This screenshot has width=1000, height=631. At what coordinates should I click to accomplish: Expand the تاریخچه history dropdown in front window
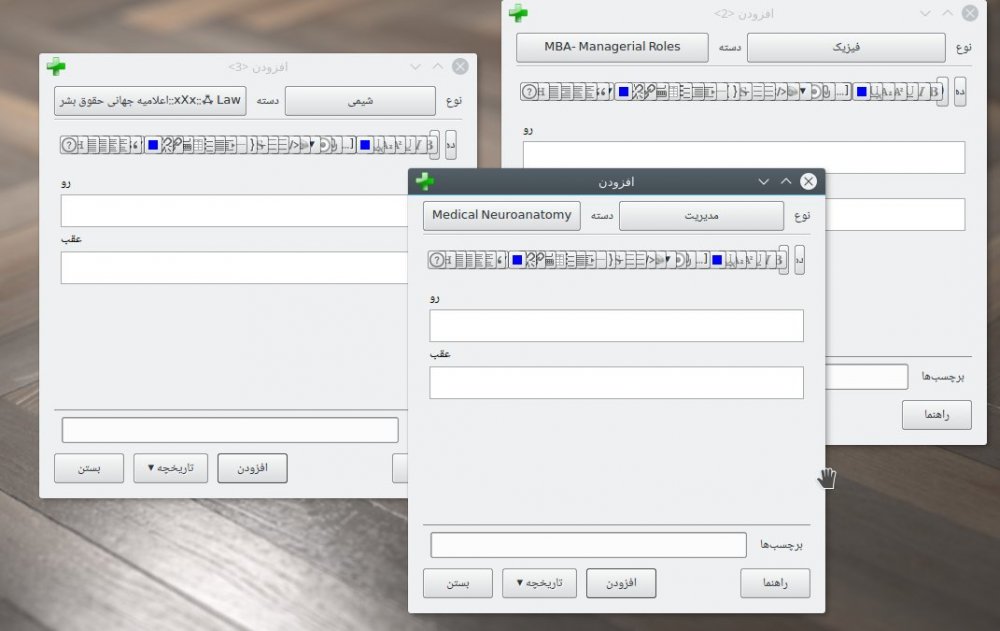coord(539,583)
